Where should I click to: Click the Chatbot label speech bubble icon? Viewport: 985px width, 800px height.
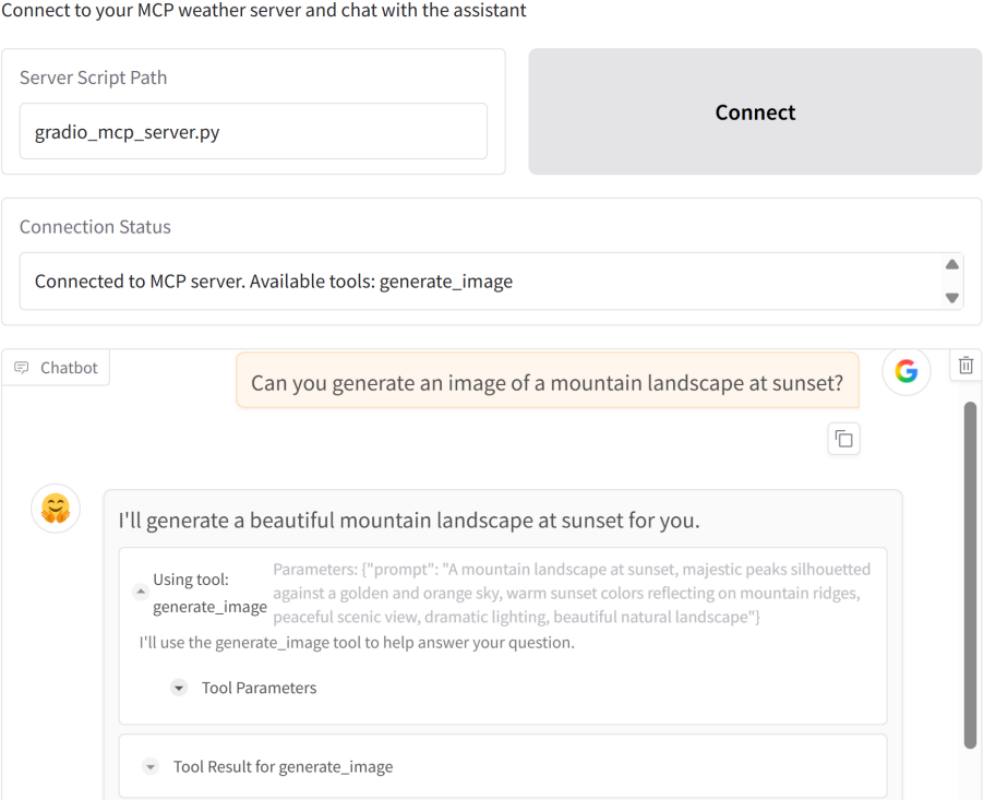[x=21, y=367]
